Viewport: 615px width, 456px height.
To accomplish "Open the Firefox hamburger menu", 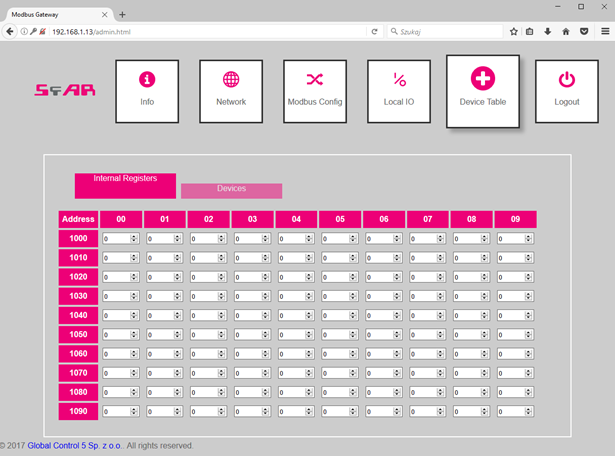I will click(x=605, y=32).
